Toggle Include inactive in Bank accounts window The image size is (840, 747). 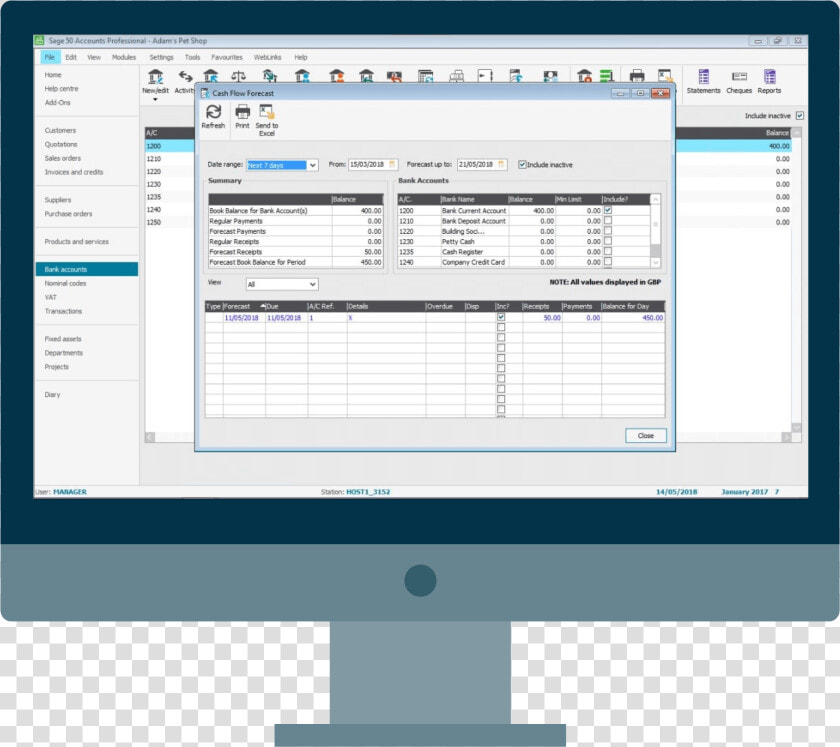(800, 116)
